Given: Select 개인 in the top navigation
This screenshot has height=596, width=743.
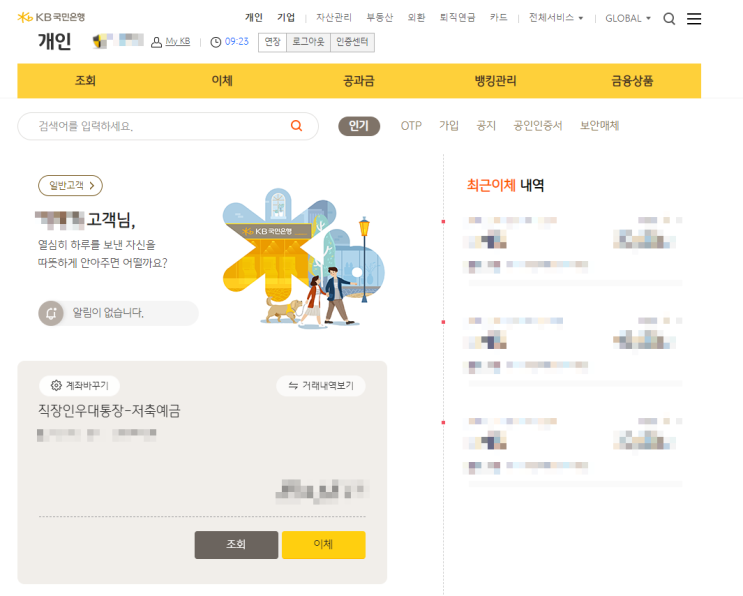Looking at the screenshot, I should [254, 18].
